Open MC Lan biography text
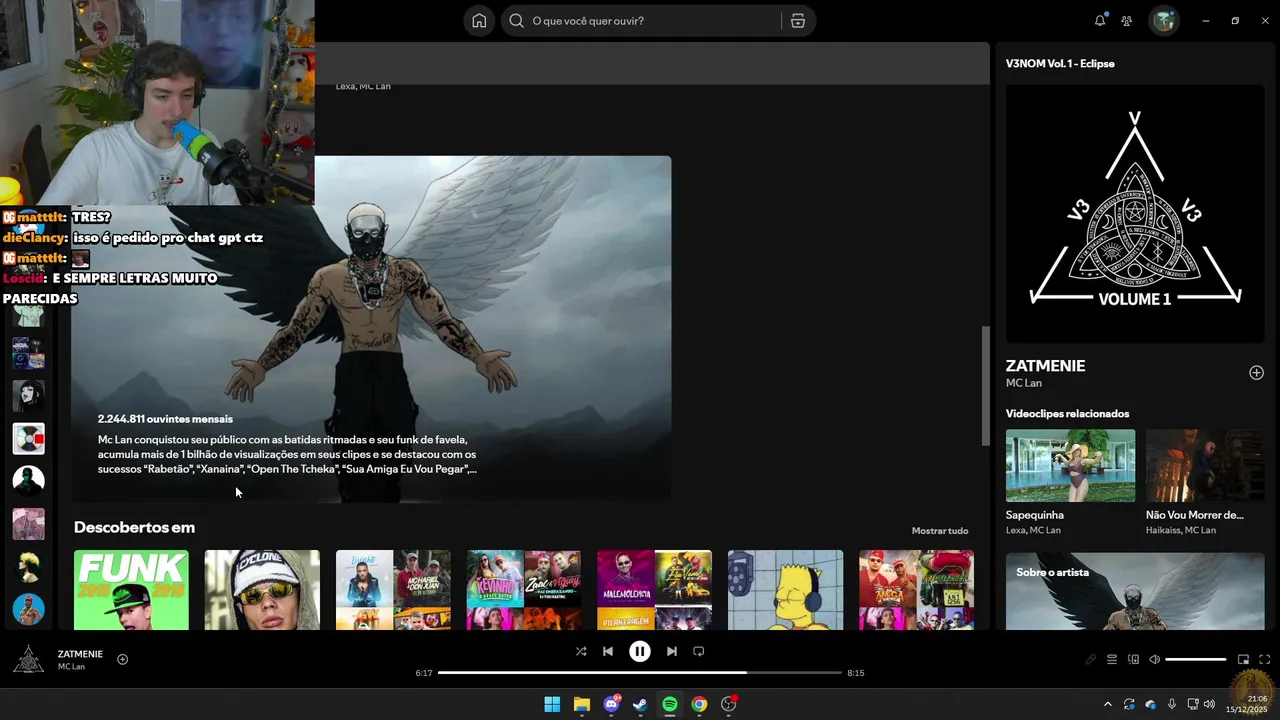Image resolution: width=1280 pixels, height=720 pixels. point(288,454)
